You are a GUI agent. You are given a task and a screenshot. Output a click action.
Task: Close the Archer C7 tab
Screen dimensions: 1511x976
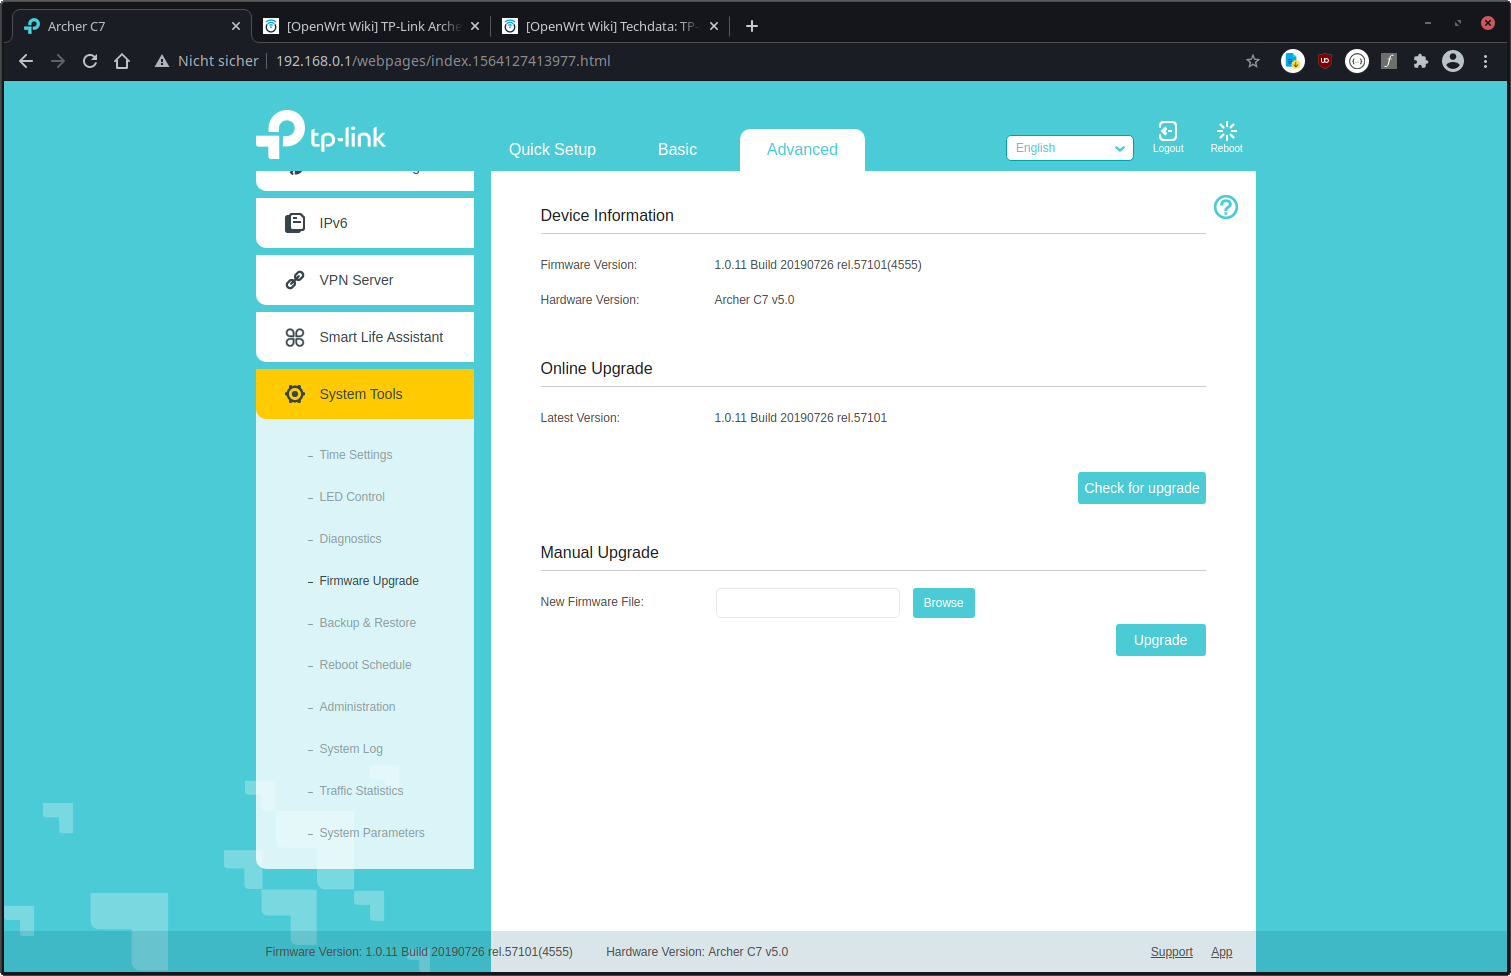[236, 26]
